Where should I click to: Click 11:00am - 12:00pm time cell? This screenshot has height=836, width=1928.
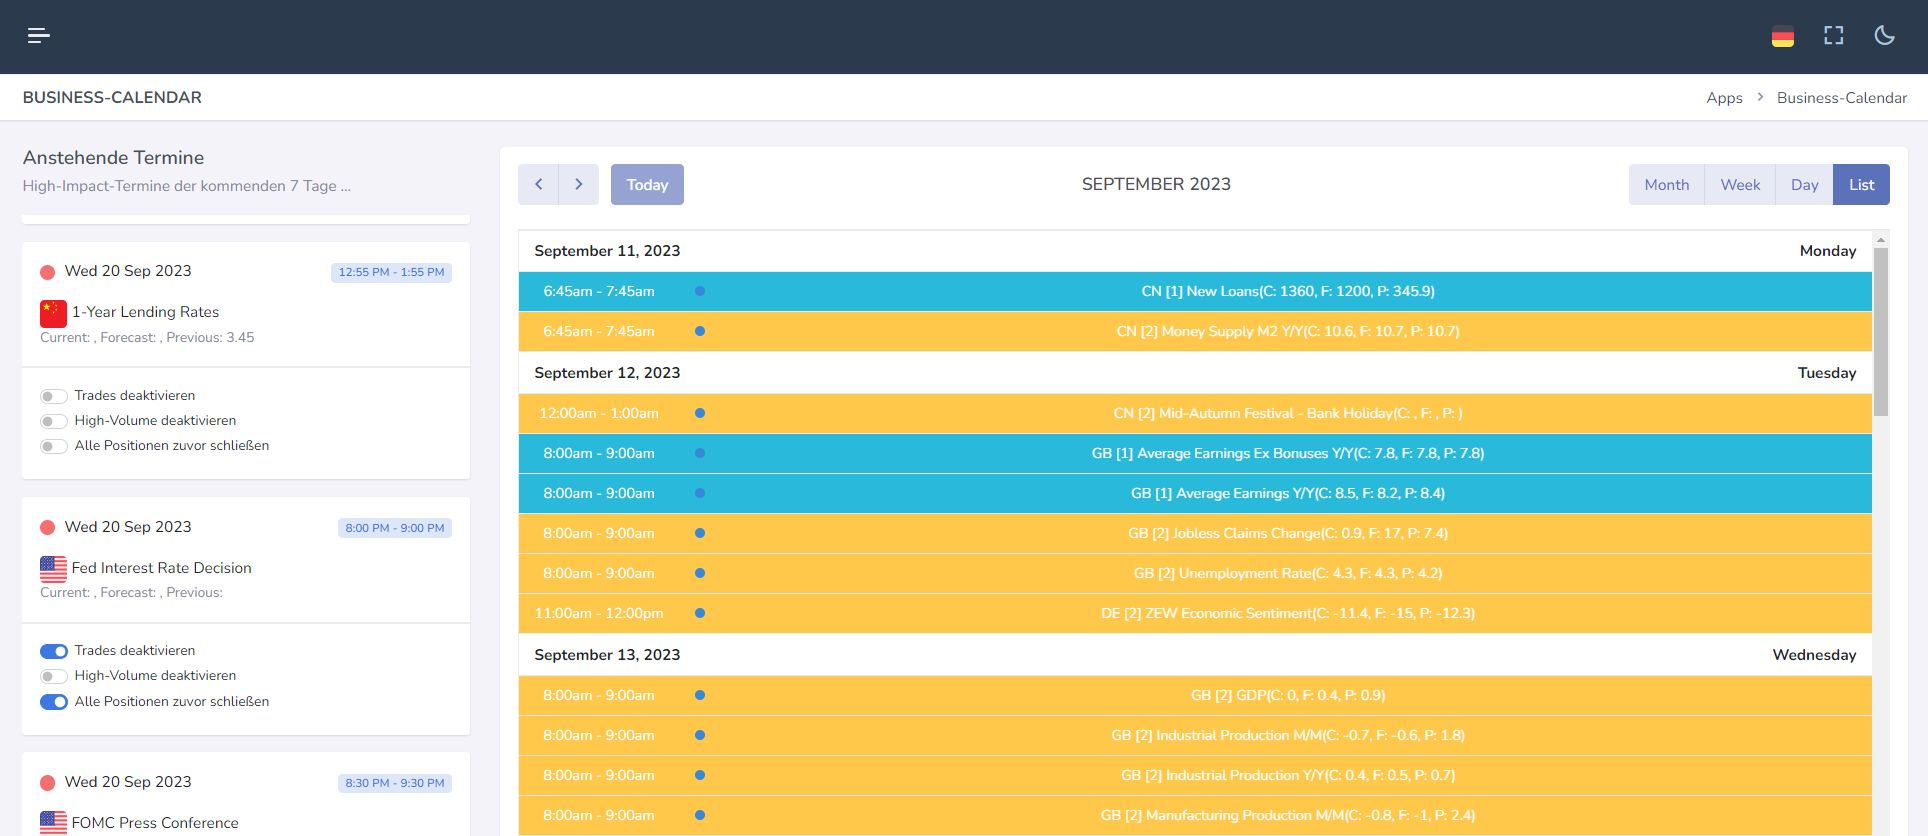pos(599,613)
